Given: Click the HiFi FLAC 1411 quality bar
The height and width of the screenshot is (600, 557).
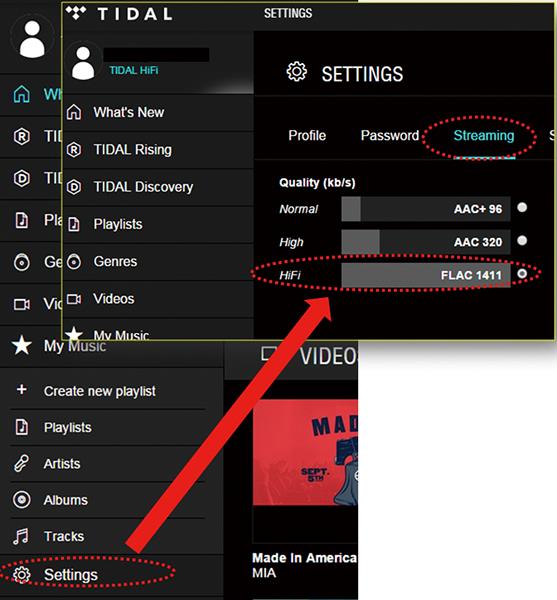Looking at the screenshot, I should coord(426,275).
